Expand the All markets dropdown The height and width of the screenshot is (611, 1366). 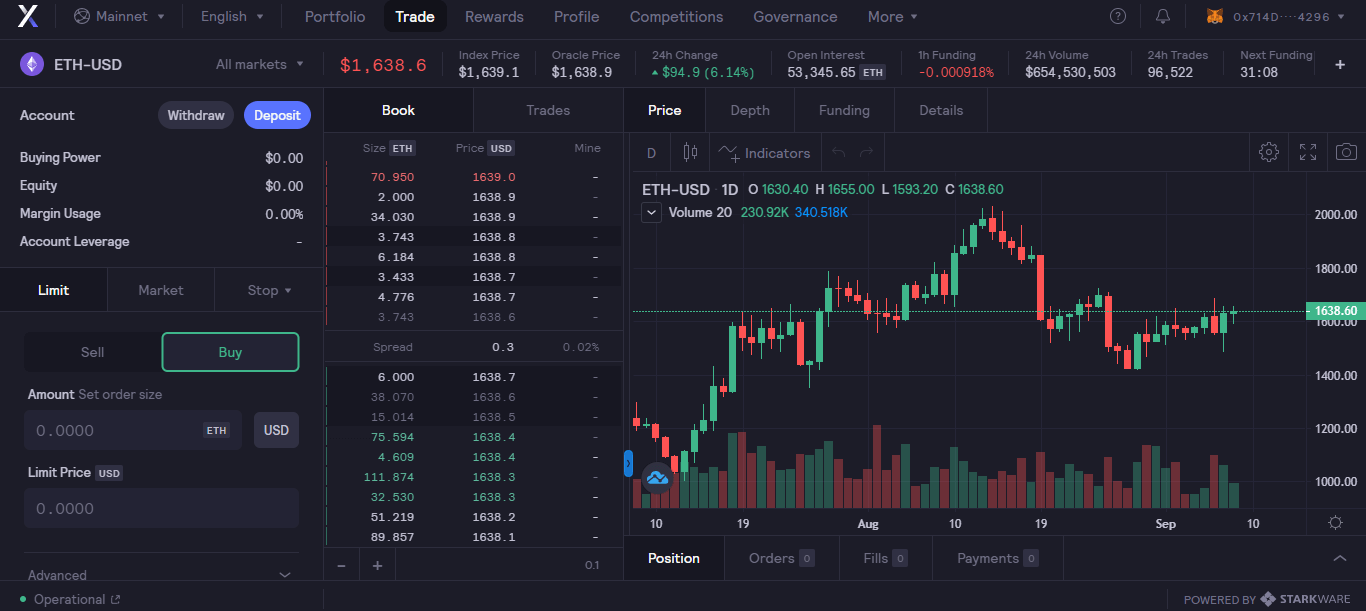coord(258,64)
